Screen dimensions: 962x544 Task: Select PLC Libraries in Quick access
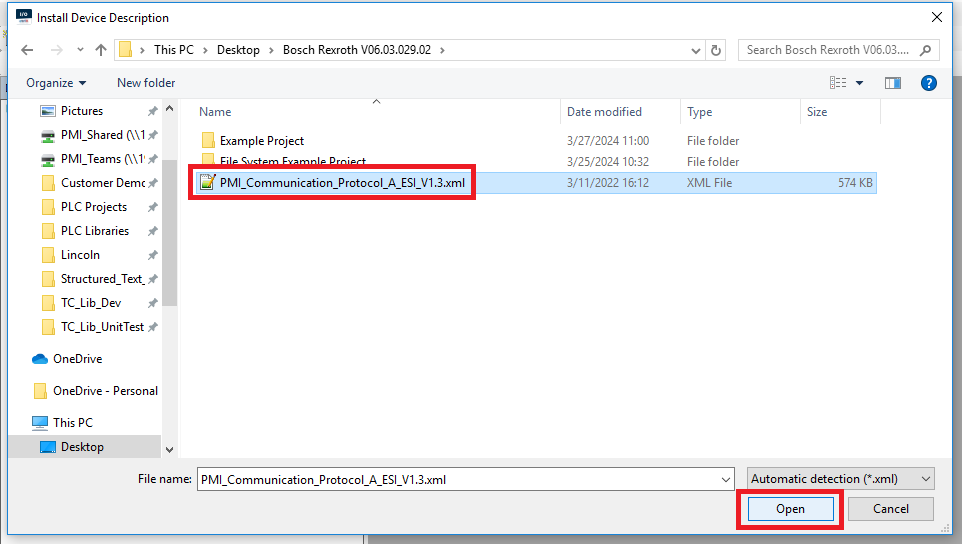(x=94, y=231)
